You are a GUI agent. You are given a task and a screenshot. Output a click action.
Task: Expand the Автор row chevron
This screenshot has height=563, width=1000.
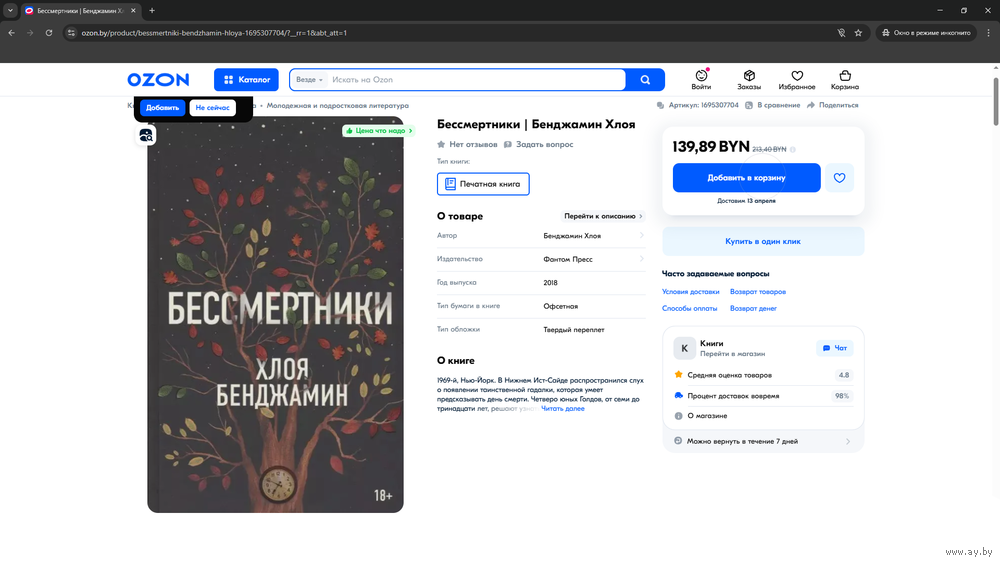pyautogui.click(x=641, y=236)
